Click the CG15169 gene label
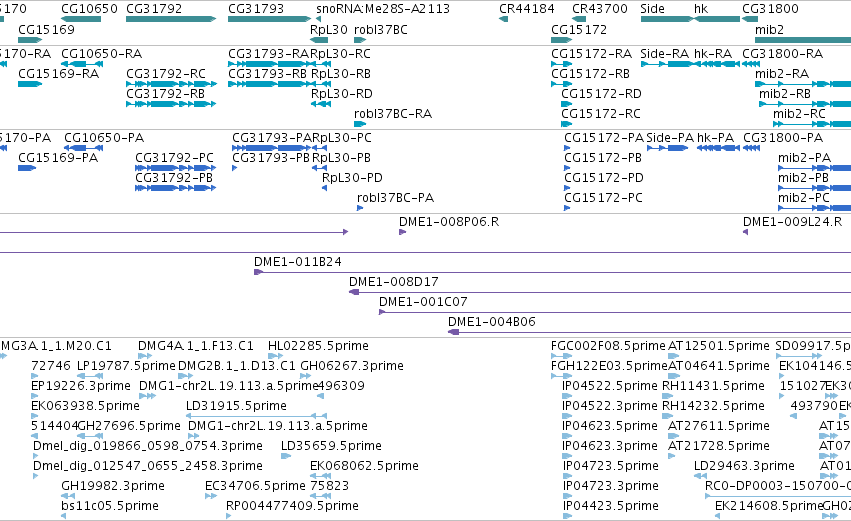 pyautogui.click(x=46, y=30)
